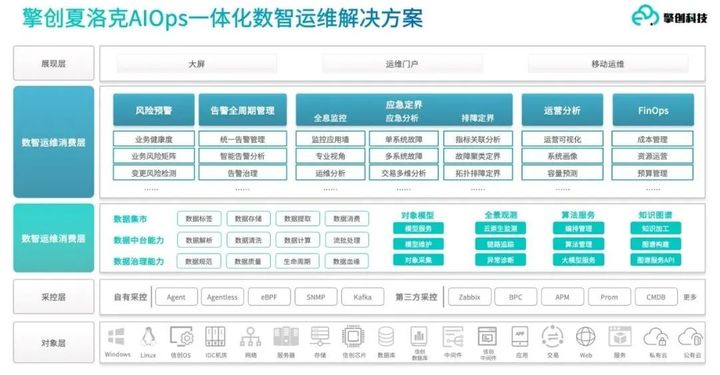
Task: Select the 信创中间件 window icon
Action: 487,336
